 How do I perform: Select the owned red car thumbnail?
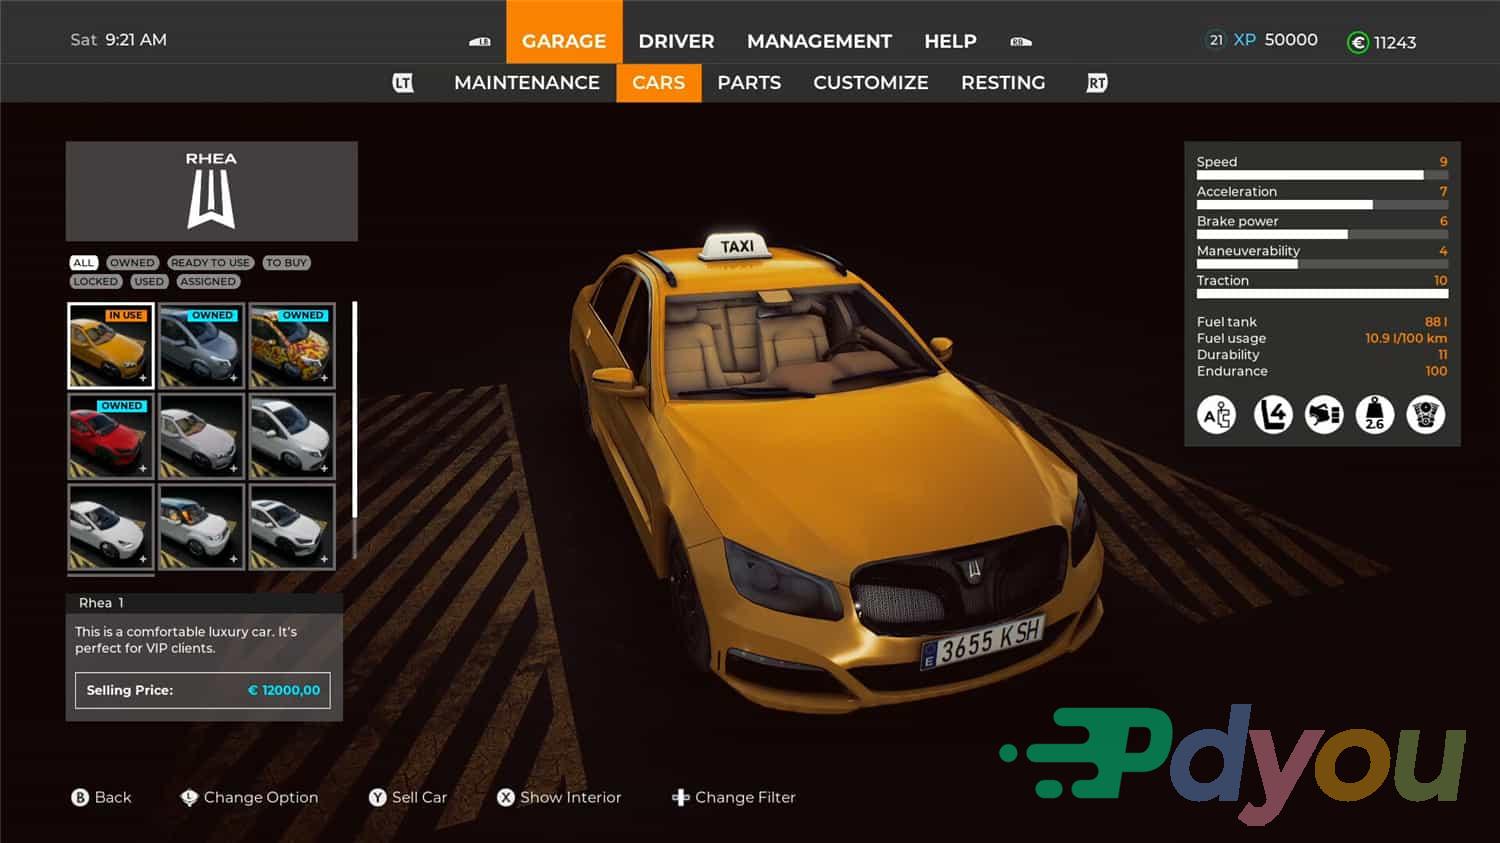point(111,436)
